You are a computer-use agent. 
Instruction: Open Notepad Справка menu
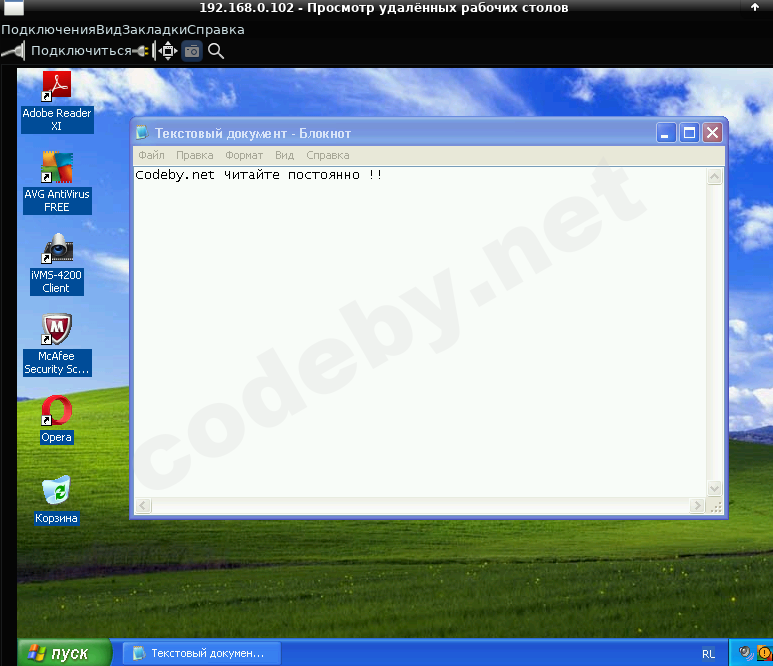[328, 155]
